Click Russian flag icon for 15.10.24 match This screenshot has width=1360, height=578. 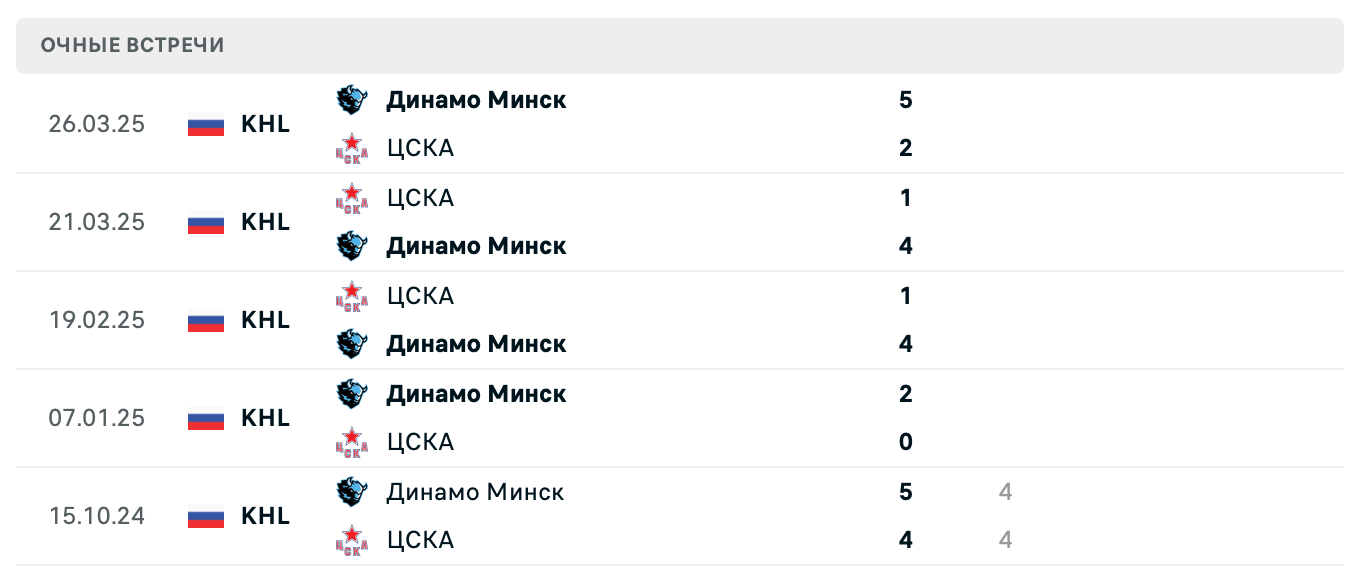pyautogui.click(x=206, y=517)
